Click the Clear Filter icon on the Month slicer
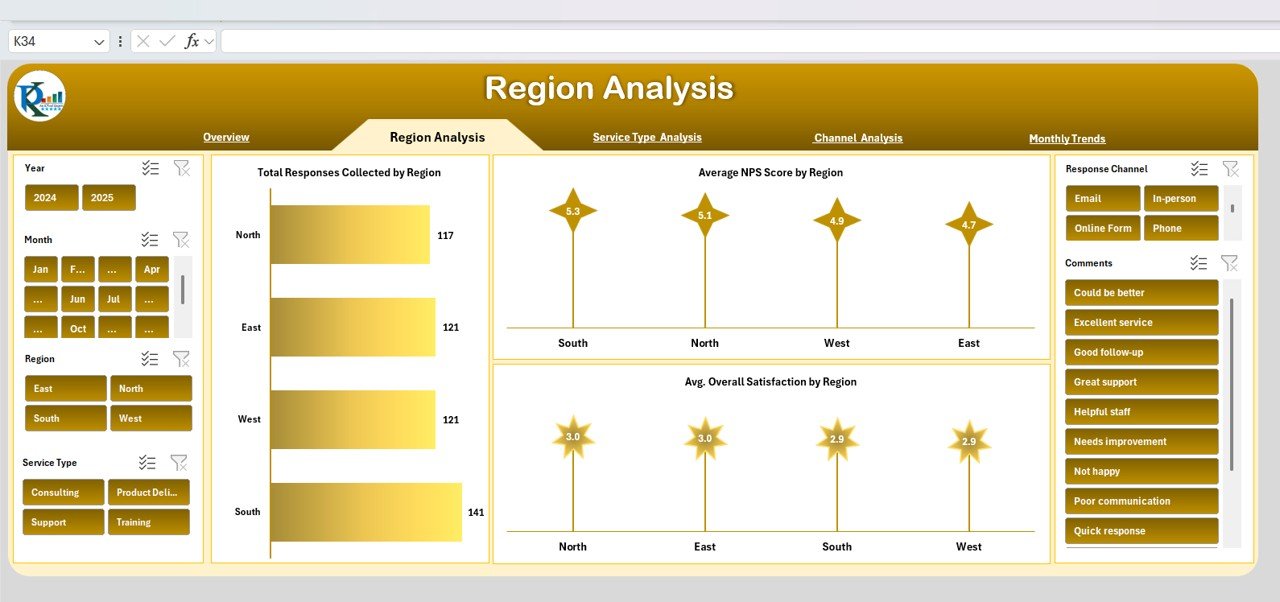The height and width of the screenshot is (602, 1280). (181, 240)
